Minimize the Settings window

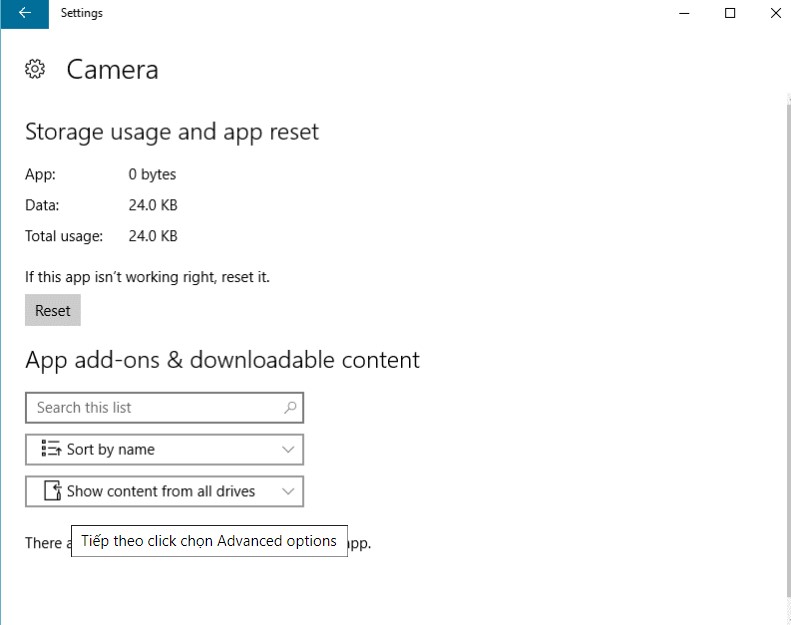pyautogui.click(x=684, y=13)
